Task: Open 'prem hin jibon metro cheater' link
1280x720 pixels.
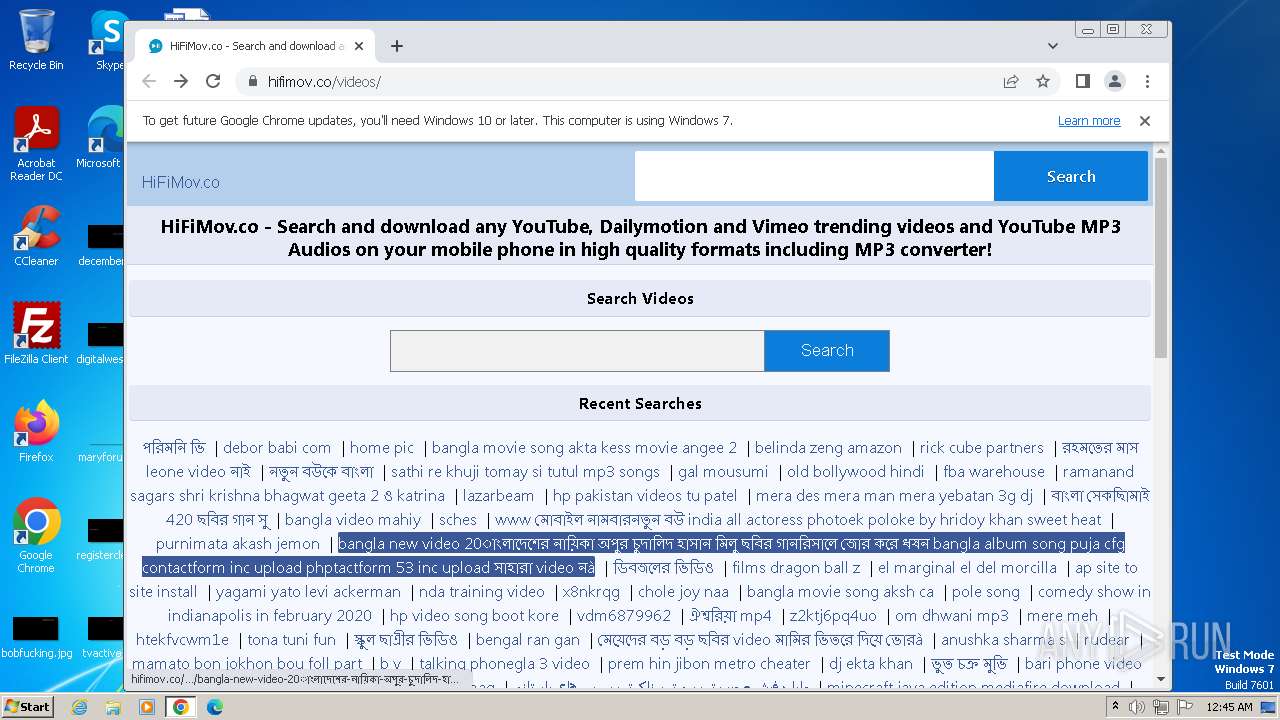Action: (x=709, y=664)
